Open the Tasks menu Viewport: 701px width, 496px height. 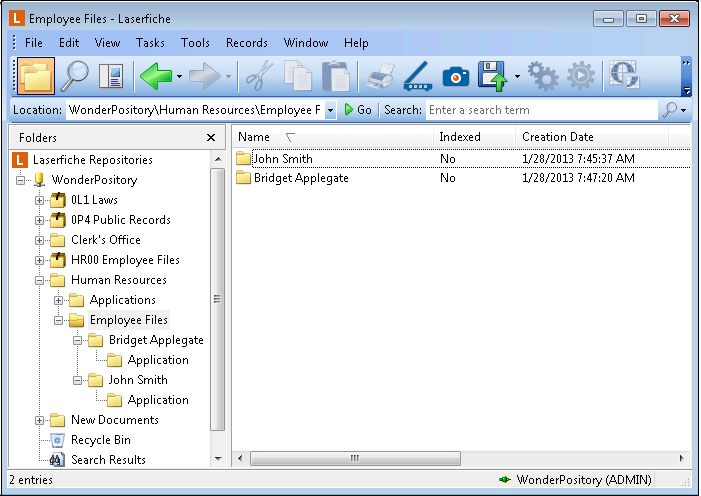(150, 43)
